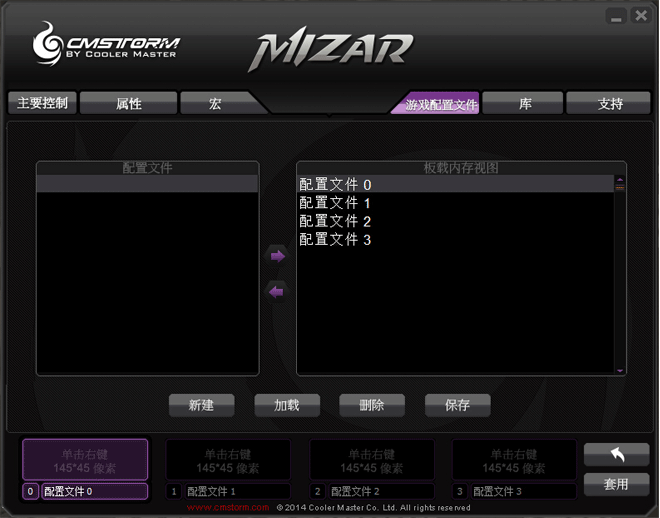The height and width of the screenshot is (518, 660).
Task: Click the CM Storm logo
Action: [x=105, y=44]
